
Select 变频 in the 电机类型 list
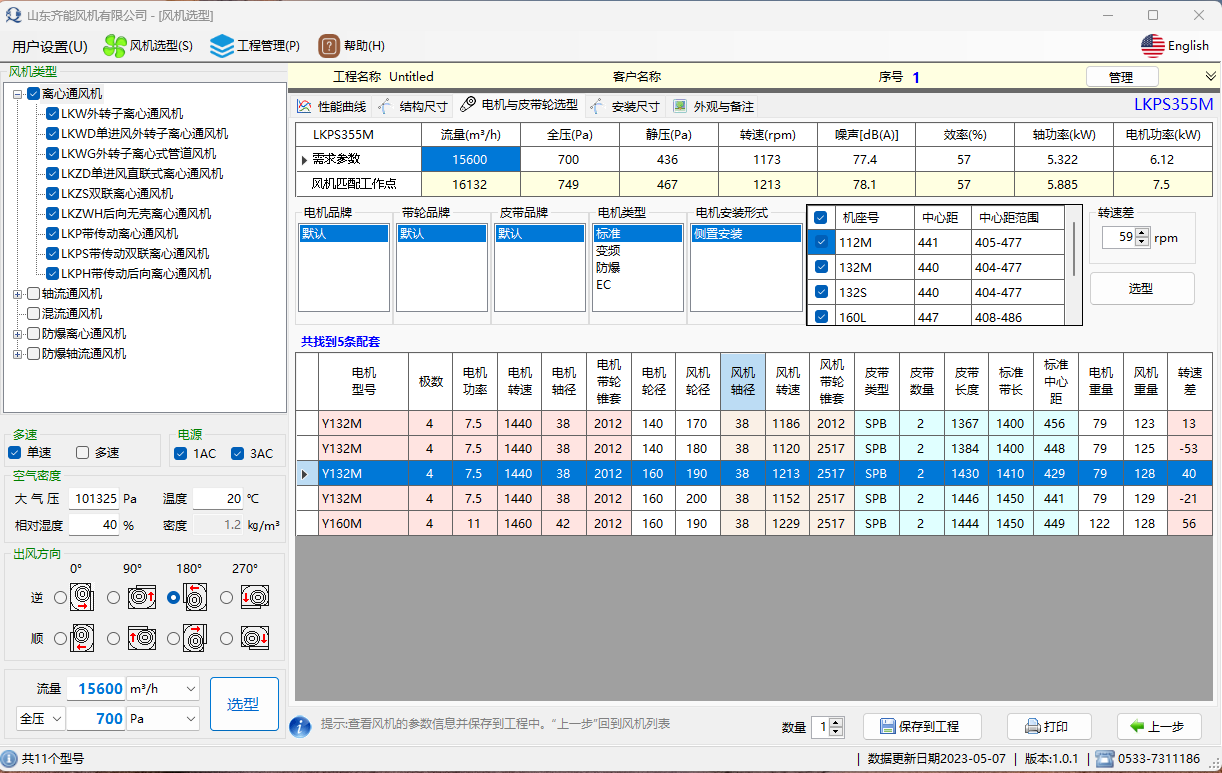(608, 251)
